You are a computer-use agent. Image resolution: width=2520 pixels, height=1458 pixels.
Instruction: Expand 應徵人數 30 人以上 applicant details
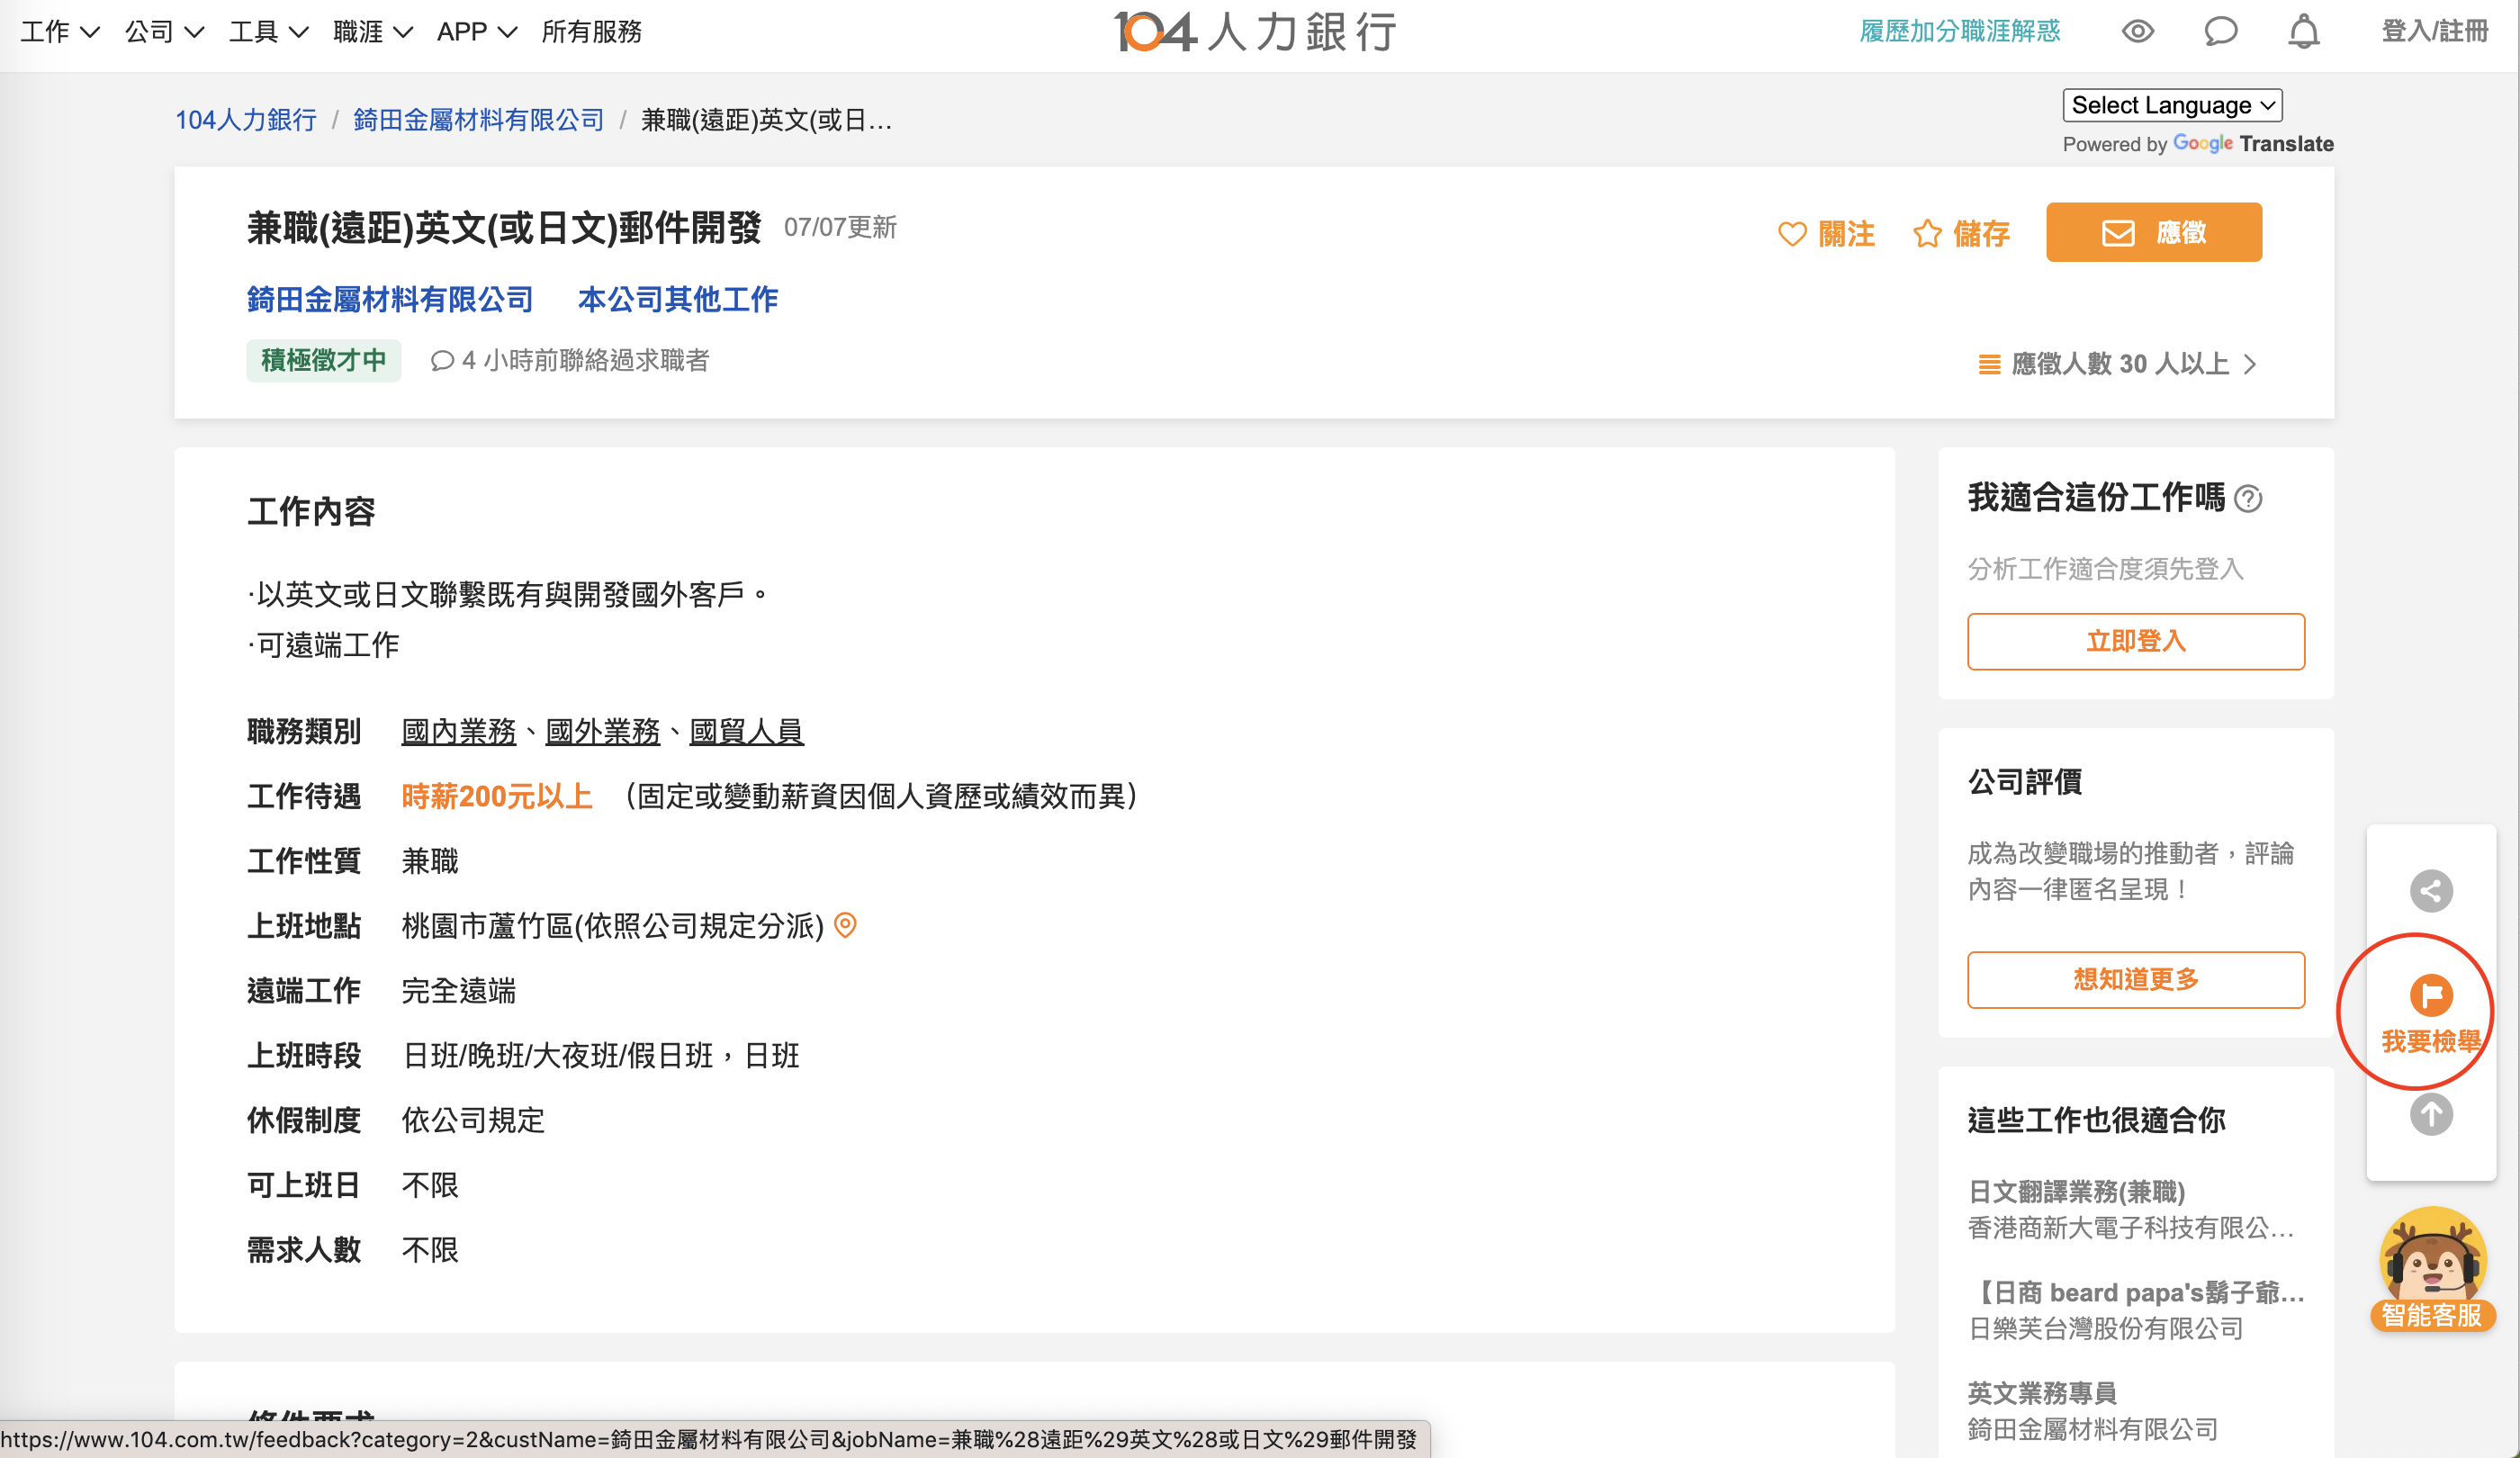tap(2118, 364)
